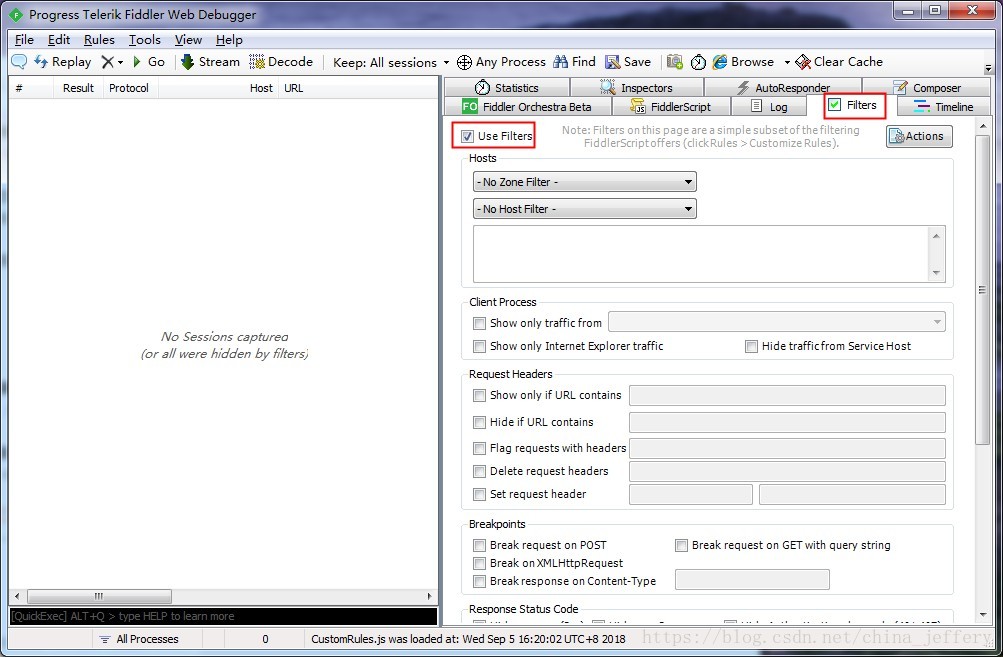Click the timer stopwatch icon

[699, 62]
